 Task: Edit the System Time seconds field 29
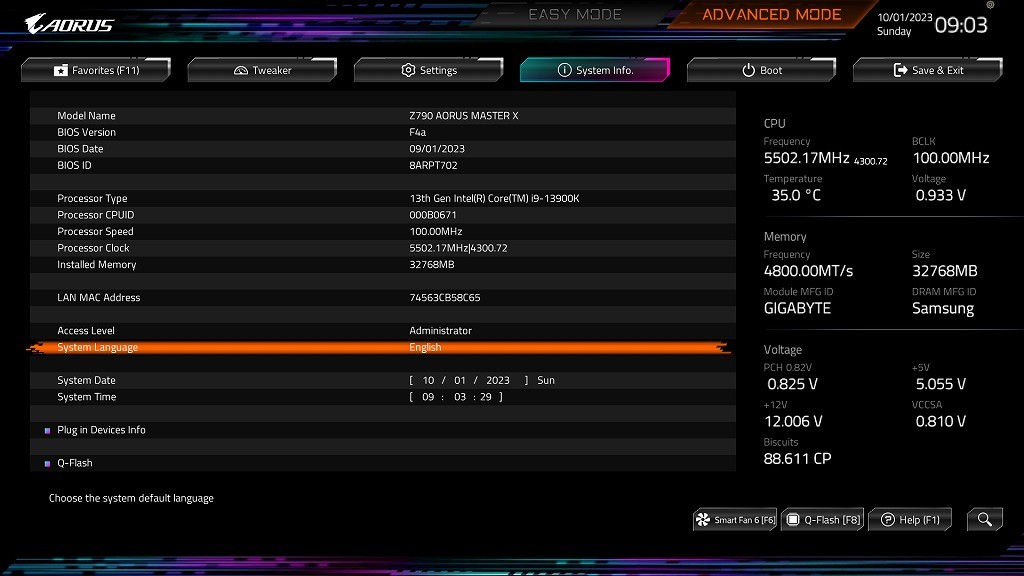tap(486, 397)
